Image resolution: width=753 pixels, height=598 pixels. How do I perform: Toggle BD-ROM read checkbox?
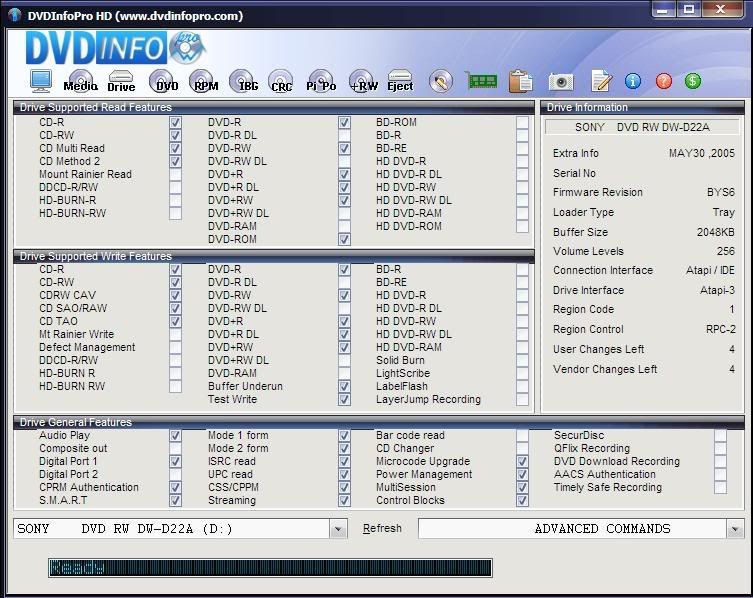tap(522, 122)
